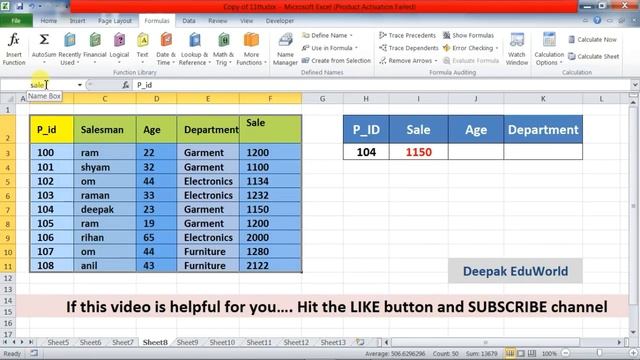The image size is (640, 360).
Task: Select the red 1150 Sale result cell
Action: click(418, 152)
